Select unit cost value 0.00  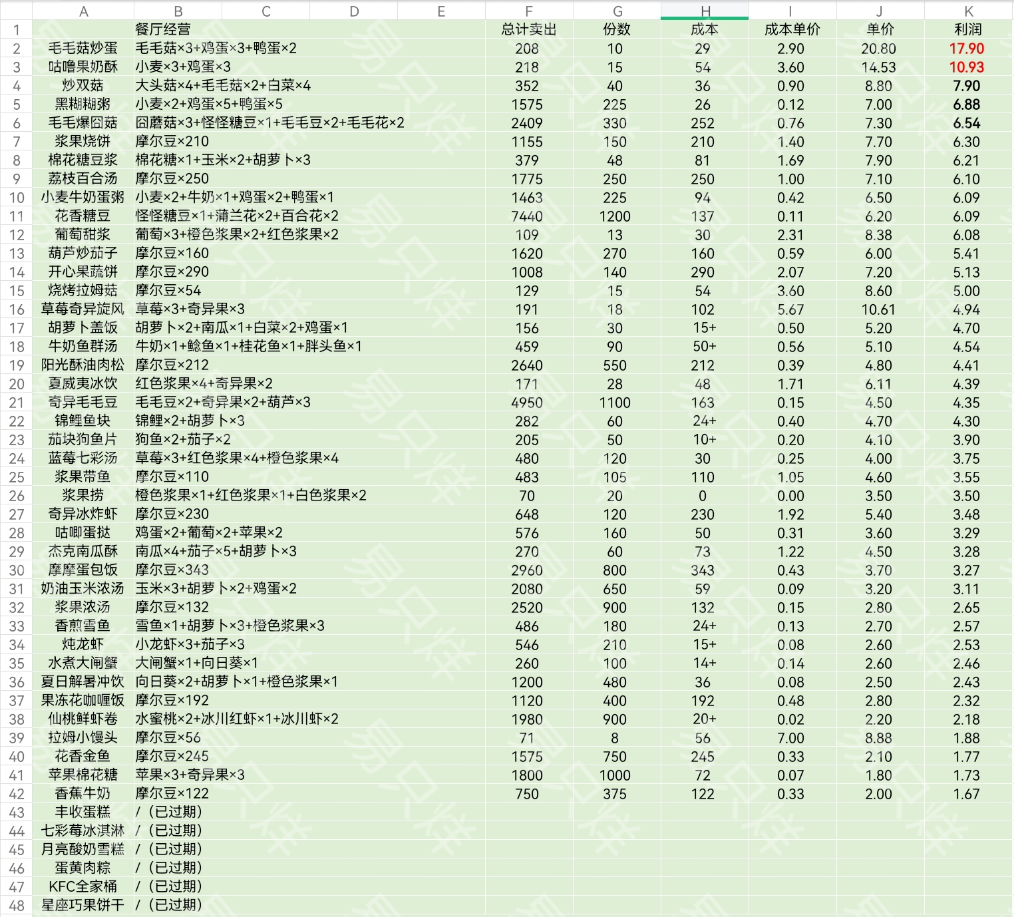click(x=791, y=496)
